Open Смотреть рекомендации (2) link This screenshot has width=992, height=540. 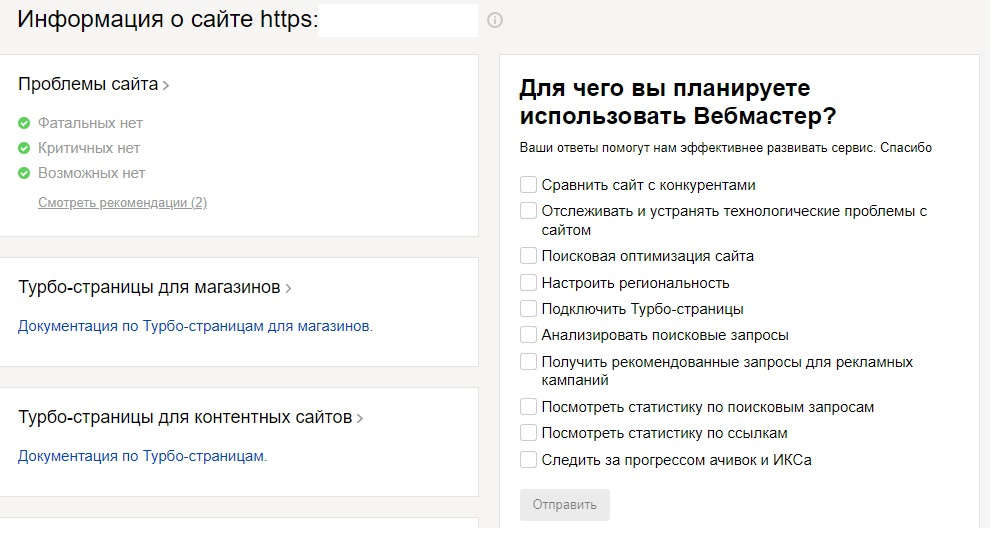coord(122,203)
